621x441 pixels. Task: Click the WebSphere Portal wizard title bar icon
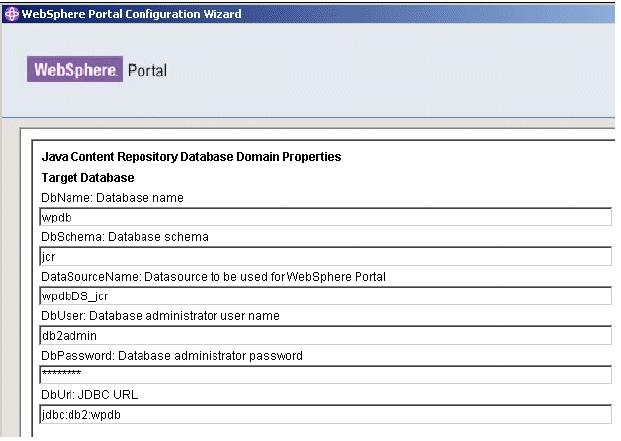coord(11,14)
